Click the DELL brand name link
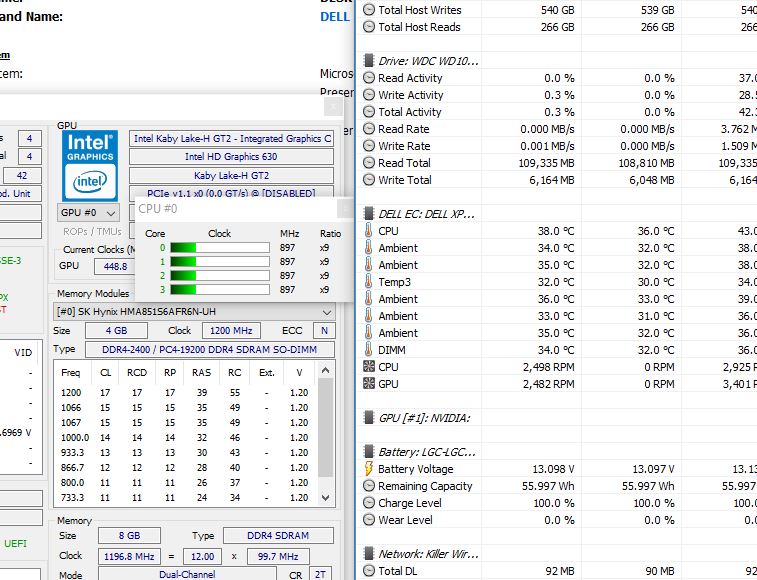The width and height of the screenshot is (757, 580). [x=335, y=17]
